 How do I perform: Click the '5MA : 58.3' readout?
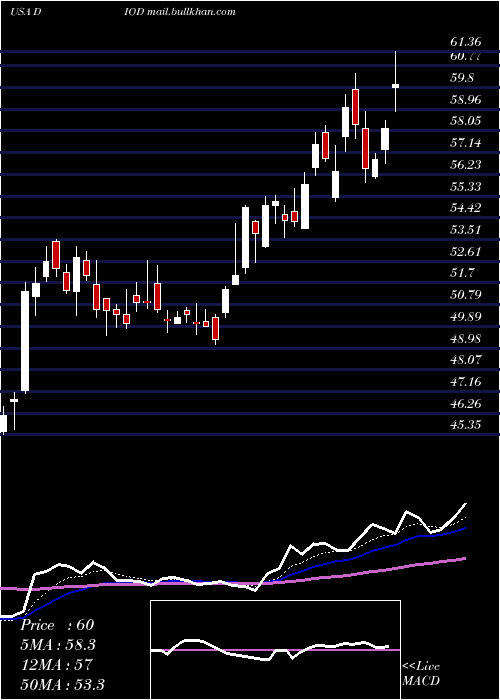point(58,645)
